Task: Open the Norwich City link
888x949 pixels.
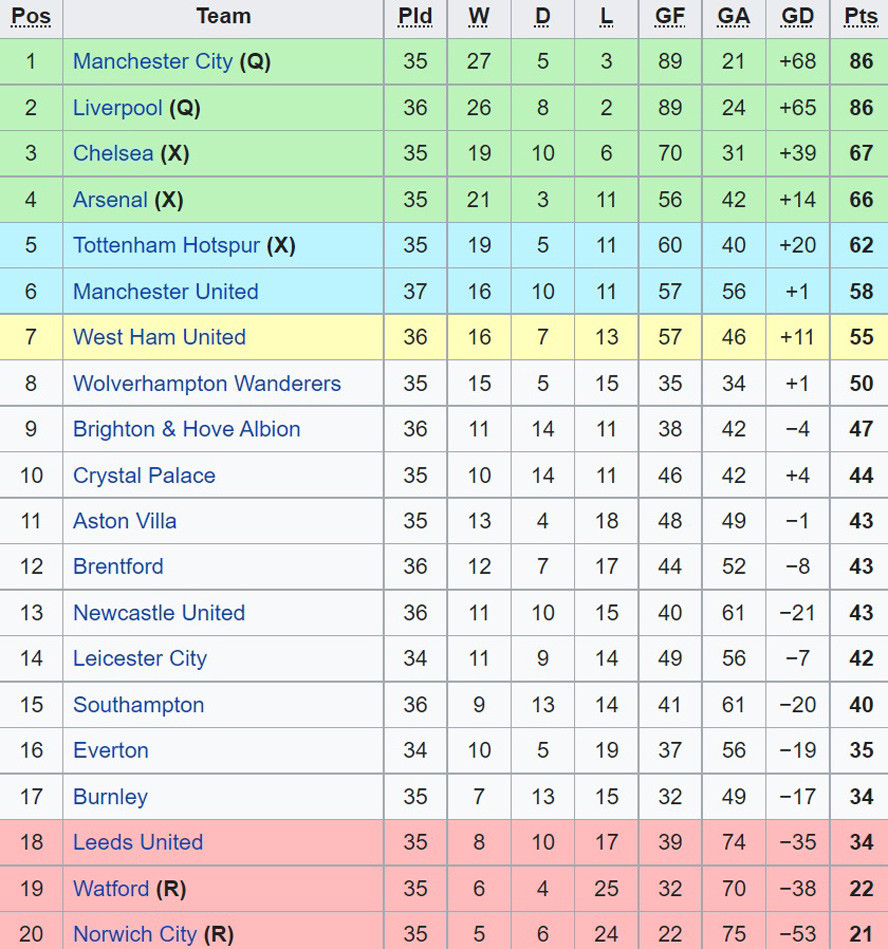Action: [134, 935]
